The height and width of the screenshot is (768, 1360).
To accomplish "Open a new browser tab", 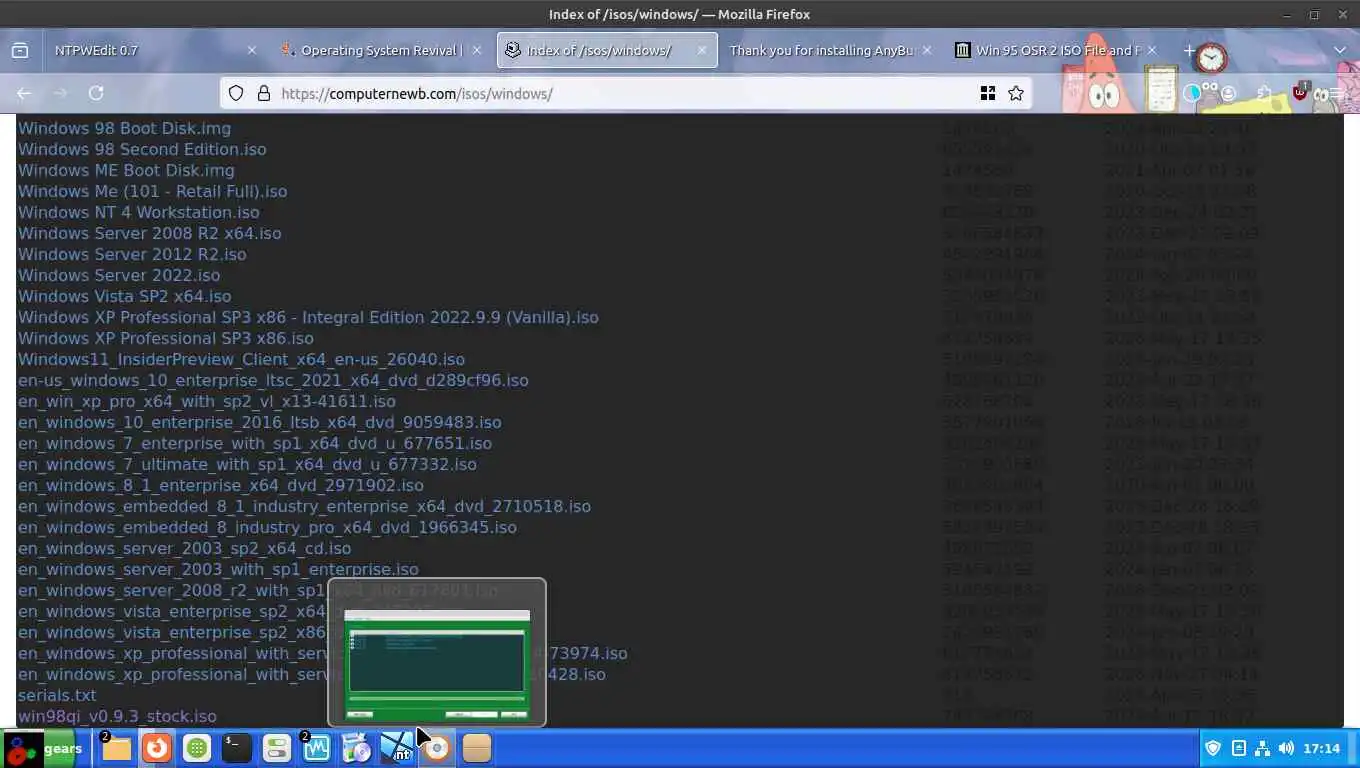I will (1189, 50).
